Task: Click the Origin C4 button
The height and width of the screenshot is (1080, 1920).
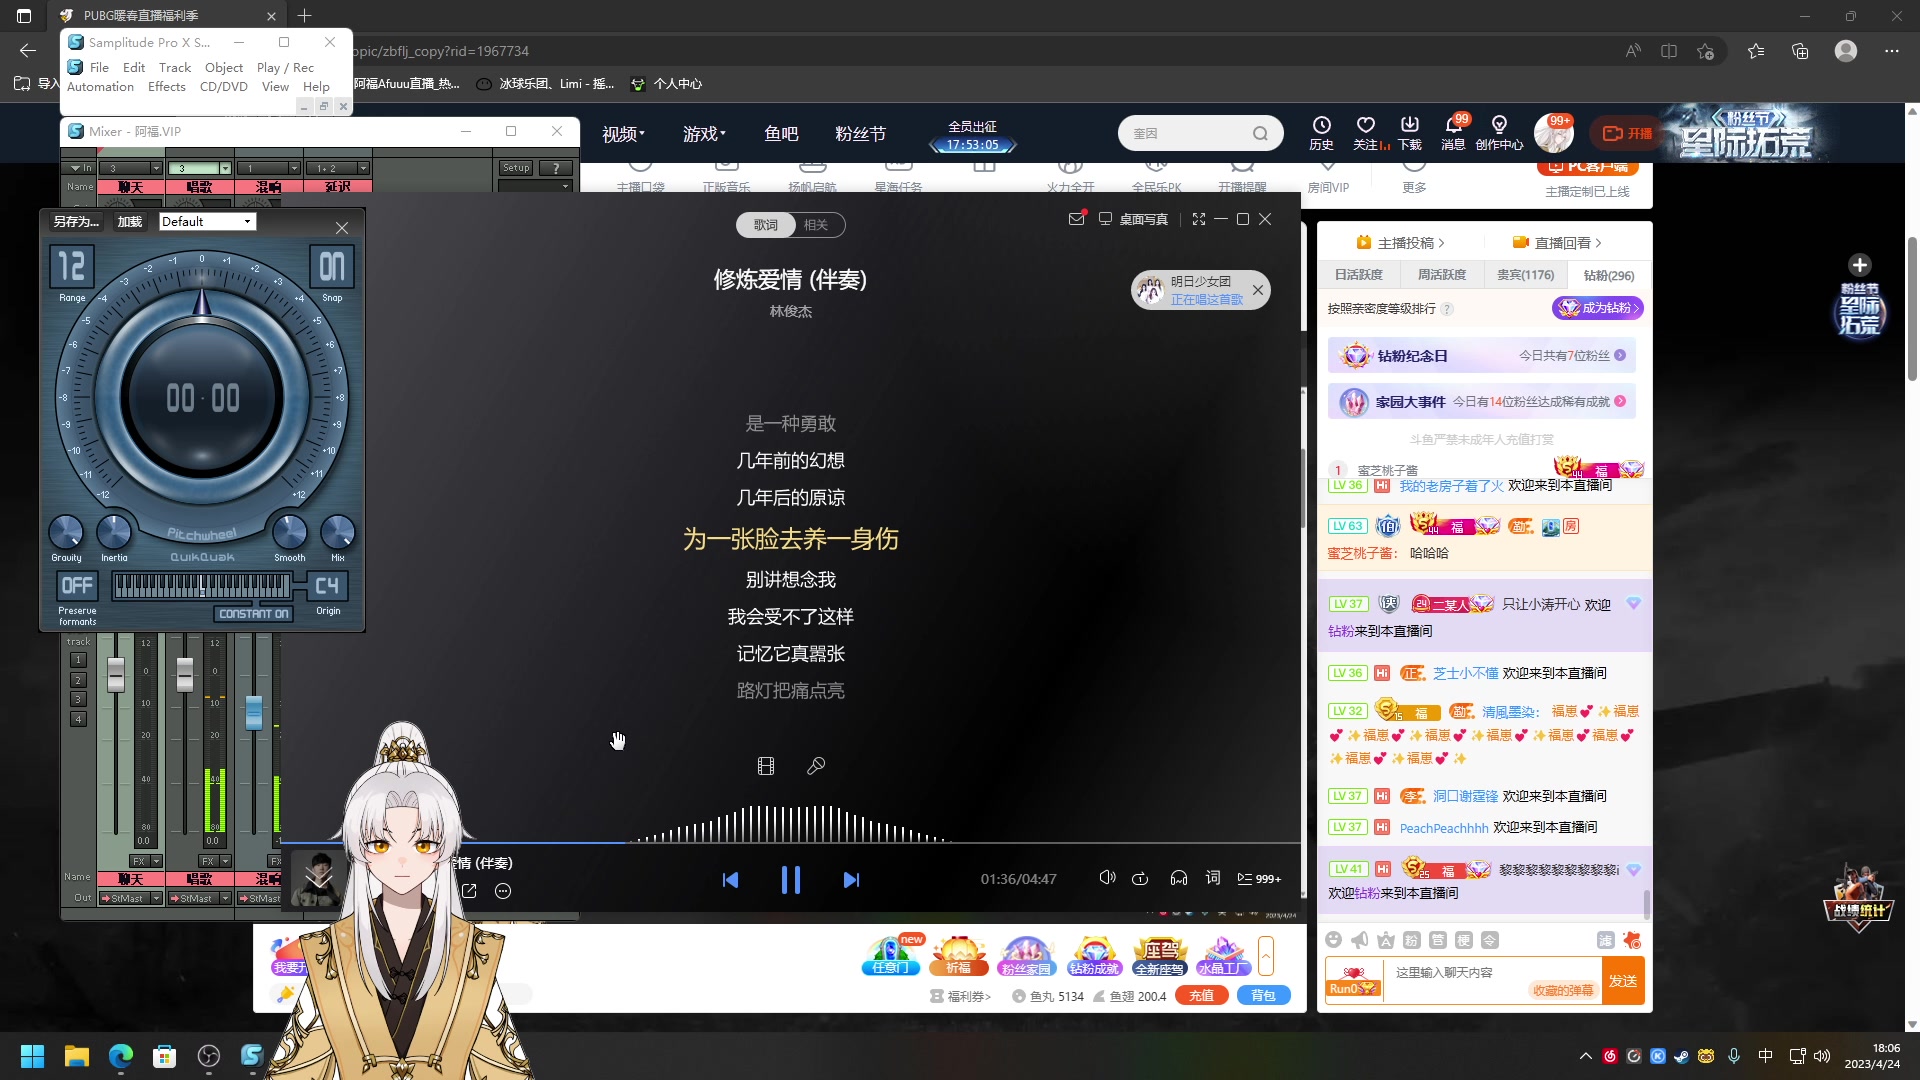Action: [327, 586]
